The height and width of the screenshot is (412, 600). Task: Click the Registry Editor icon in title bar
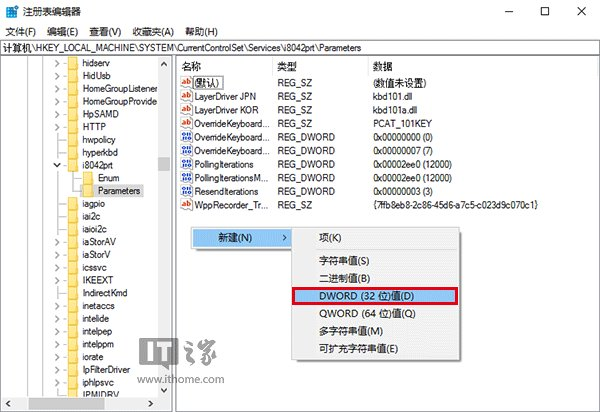[x=11, y=11]
